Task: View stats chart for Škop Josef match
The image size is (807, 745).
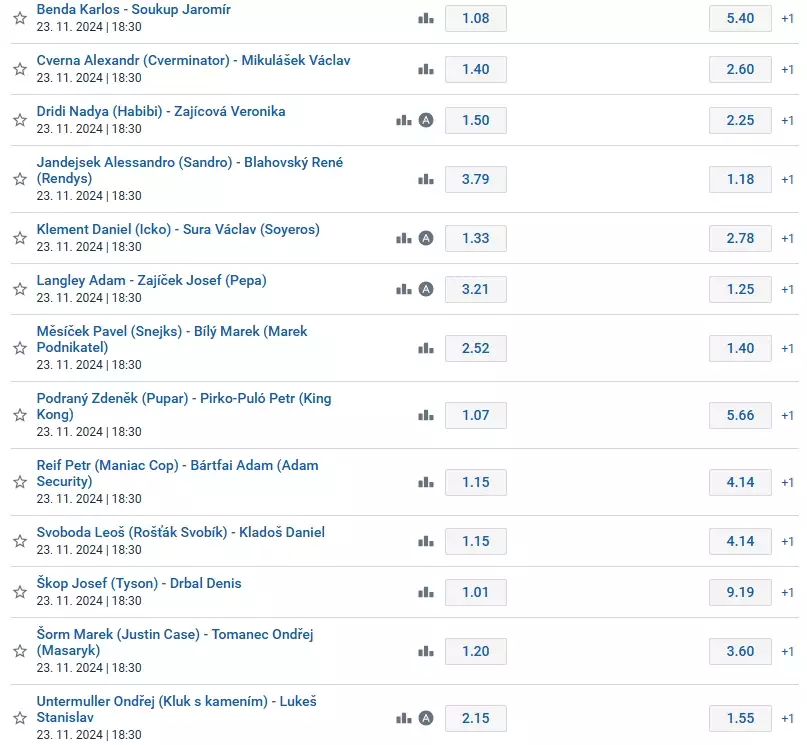Action: point(426,592)
